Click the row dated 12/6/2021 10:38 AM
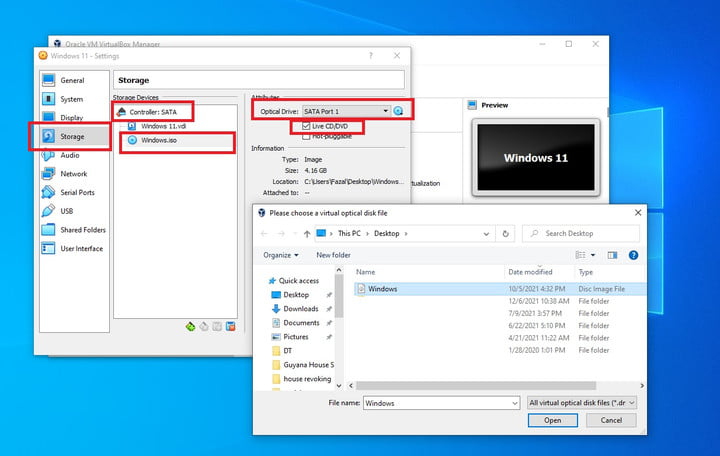This screenshot has height=456, width=720. point(500,301)
